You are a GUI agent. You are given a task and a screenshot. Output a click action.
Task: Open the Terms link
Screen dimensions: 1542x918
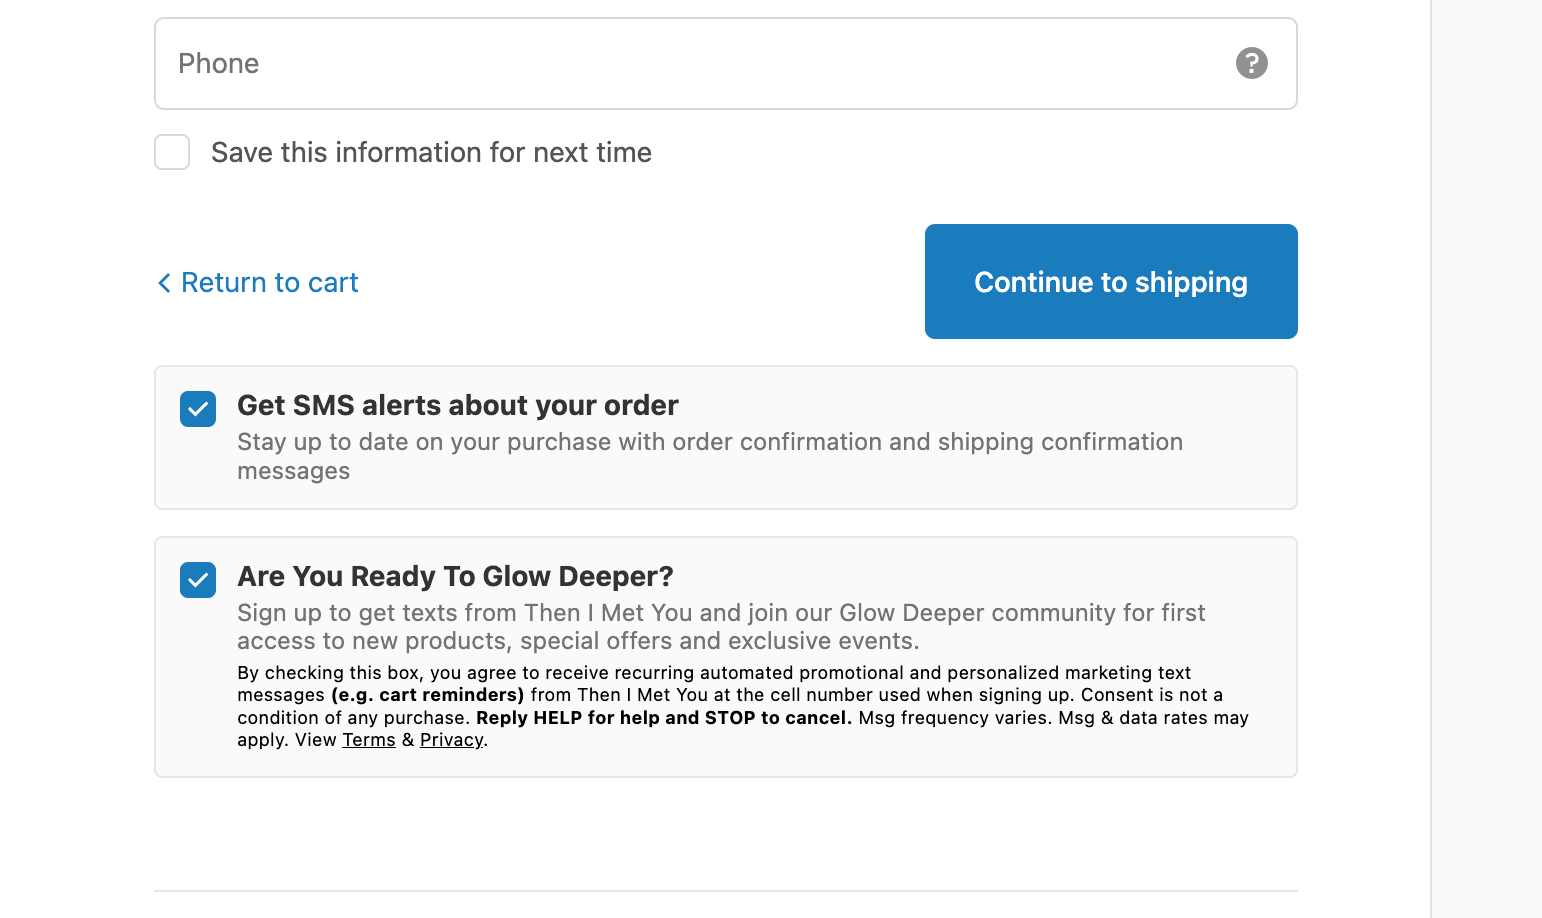pyautogui.click(x=369, y=740)
